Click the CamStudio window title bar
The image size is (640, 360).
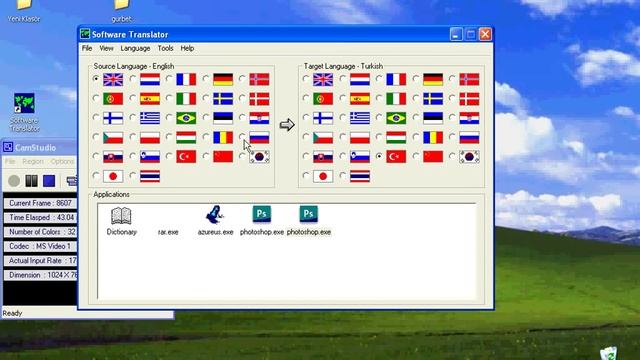click(x=39, y=147)
